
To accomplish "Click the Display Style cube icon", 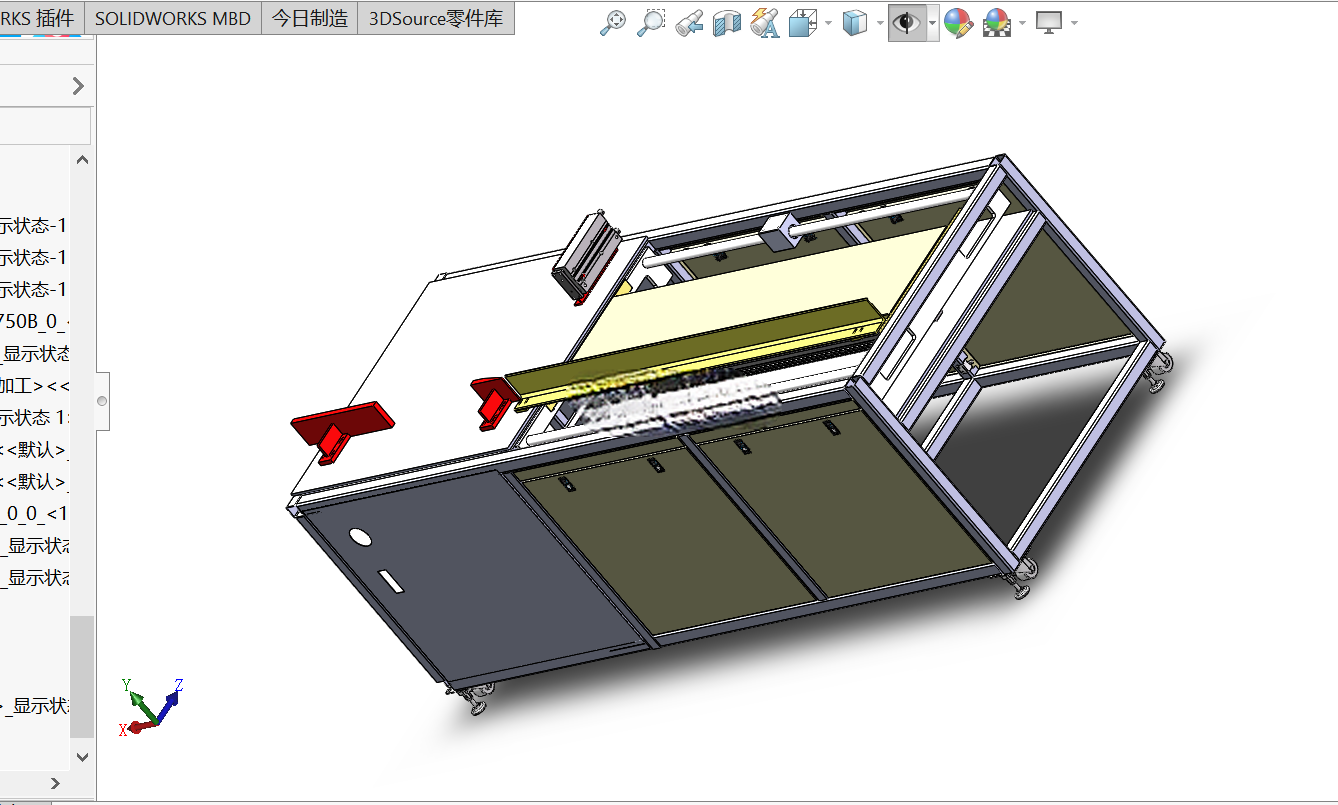I will click(855, 23).
